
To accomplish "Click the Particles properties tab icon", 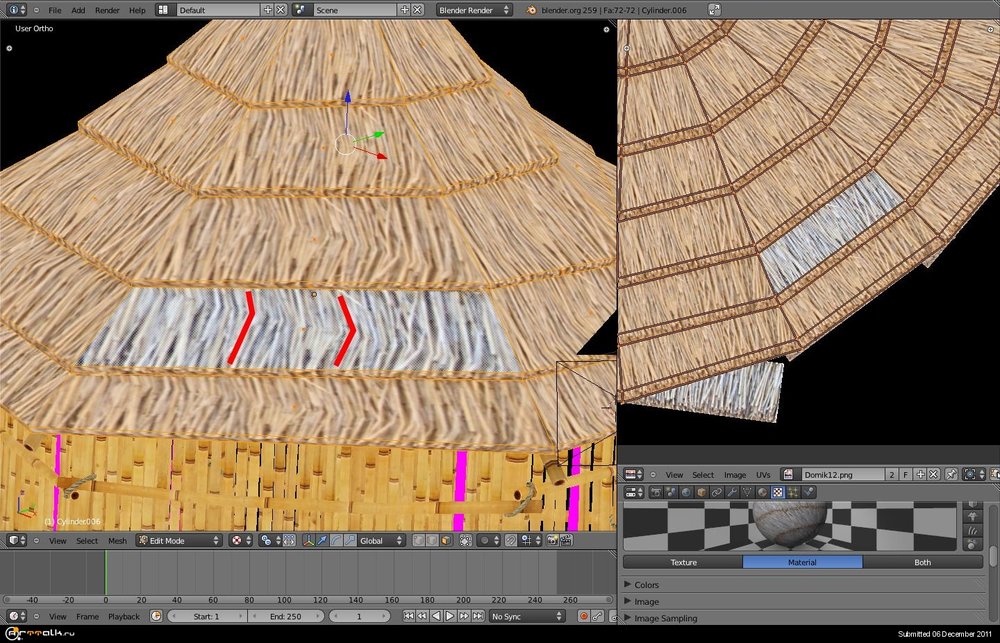I will [x=794, y=492].
